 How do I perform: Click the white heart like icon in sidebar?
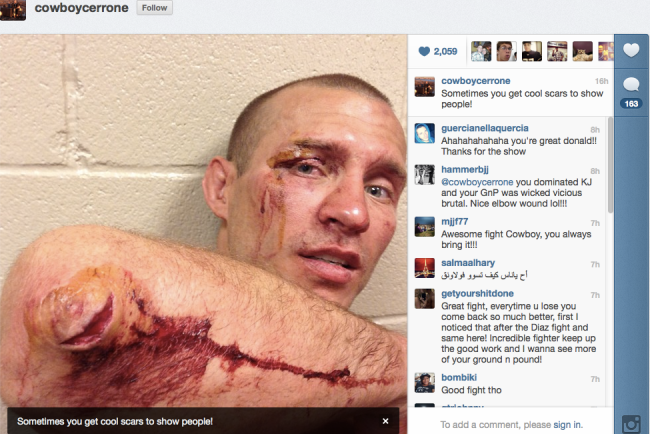[631, 51]
